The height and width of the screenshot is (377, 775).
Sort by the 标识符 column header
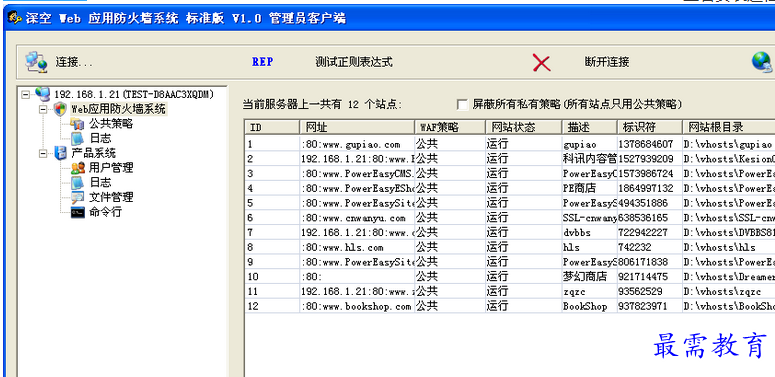[x=649, y=127]
